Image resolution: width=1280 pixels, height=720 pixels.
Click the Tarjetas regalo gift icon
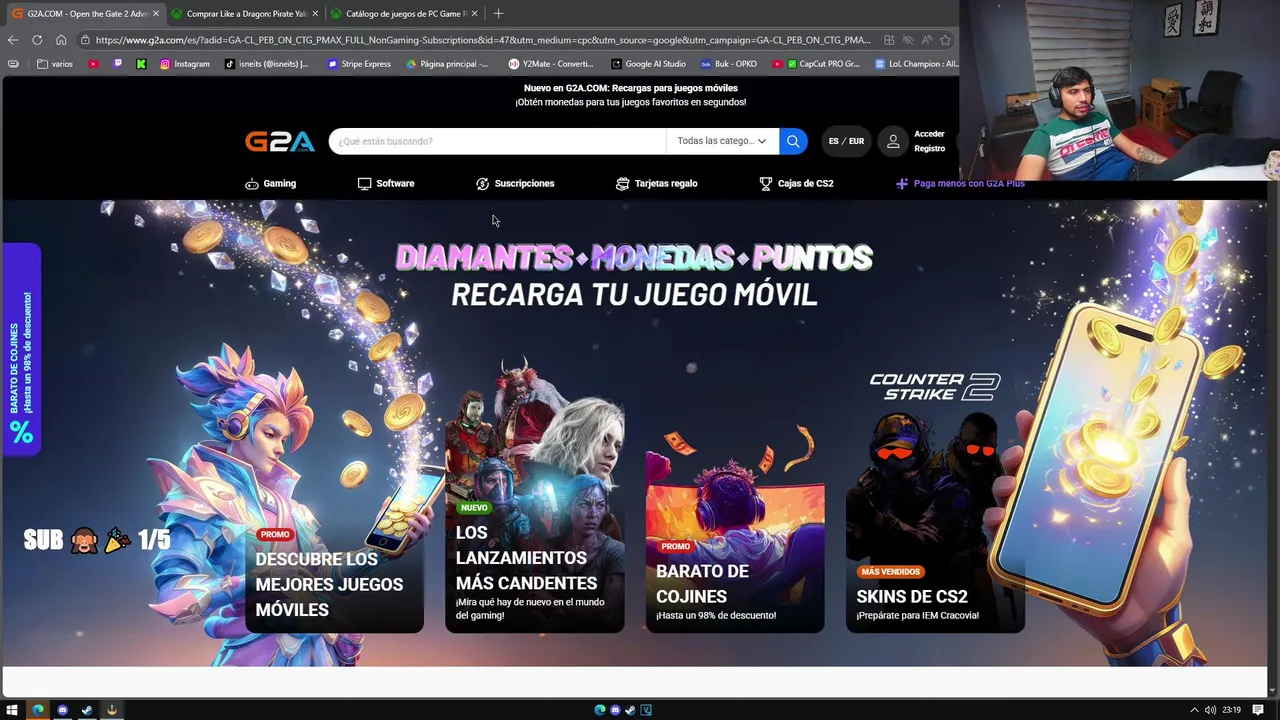pyautogui.click(x=622, y=184)
